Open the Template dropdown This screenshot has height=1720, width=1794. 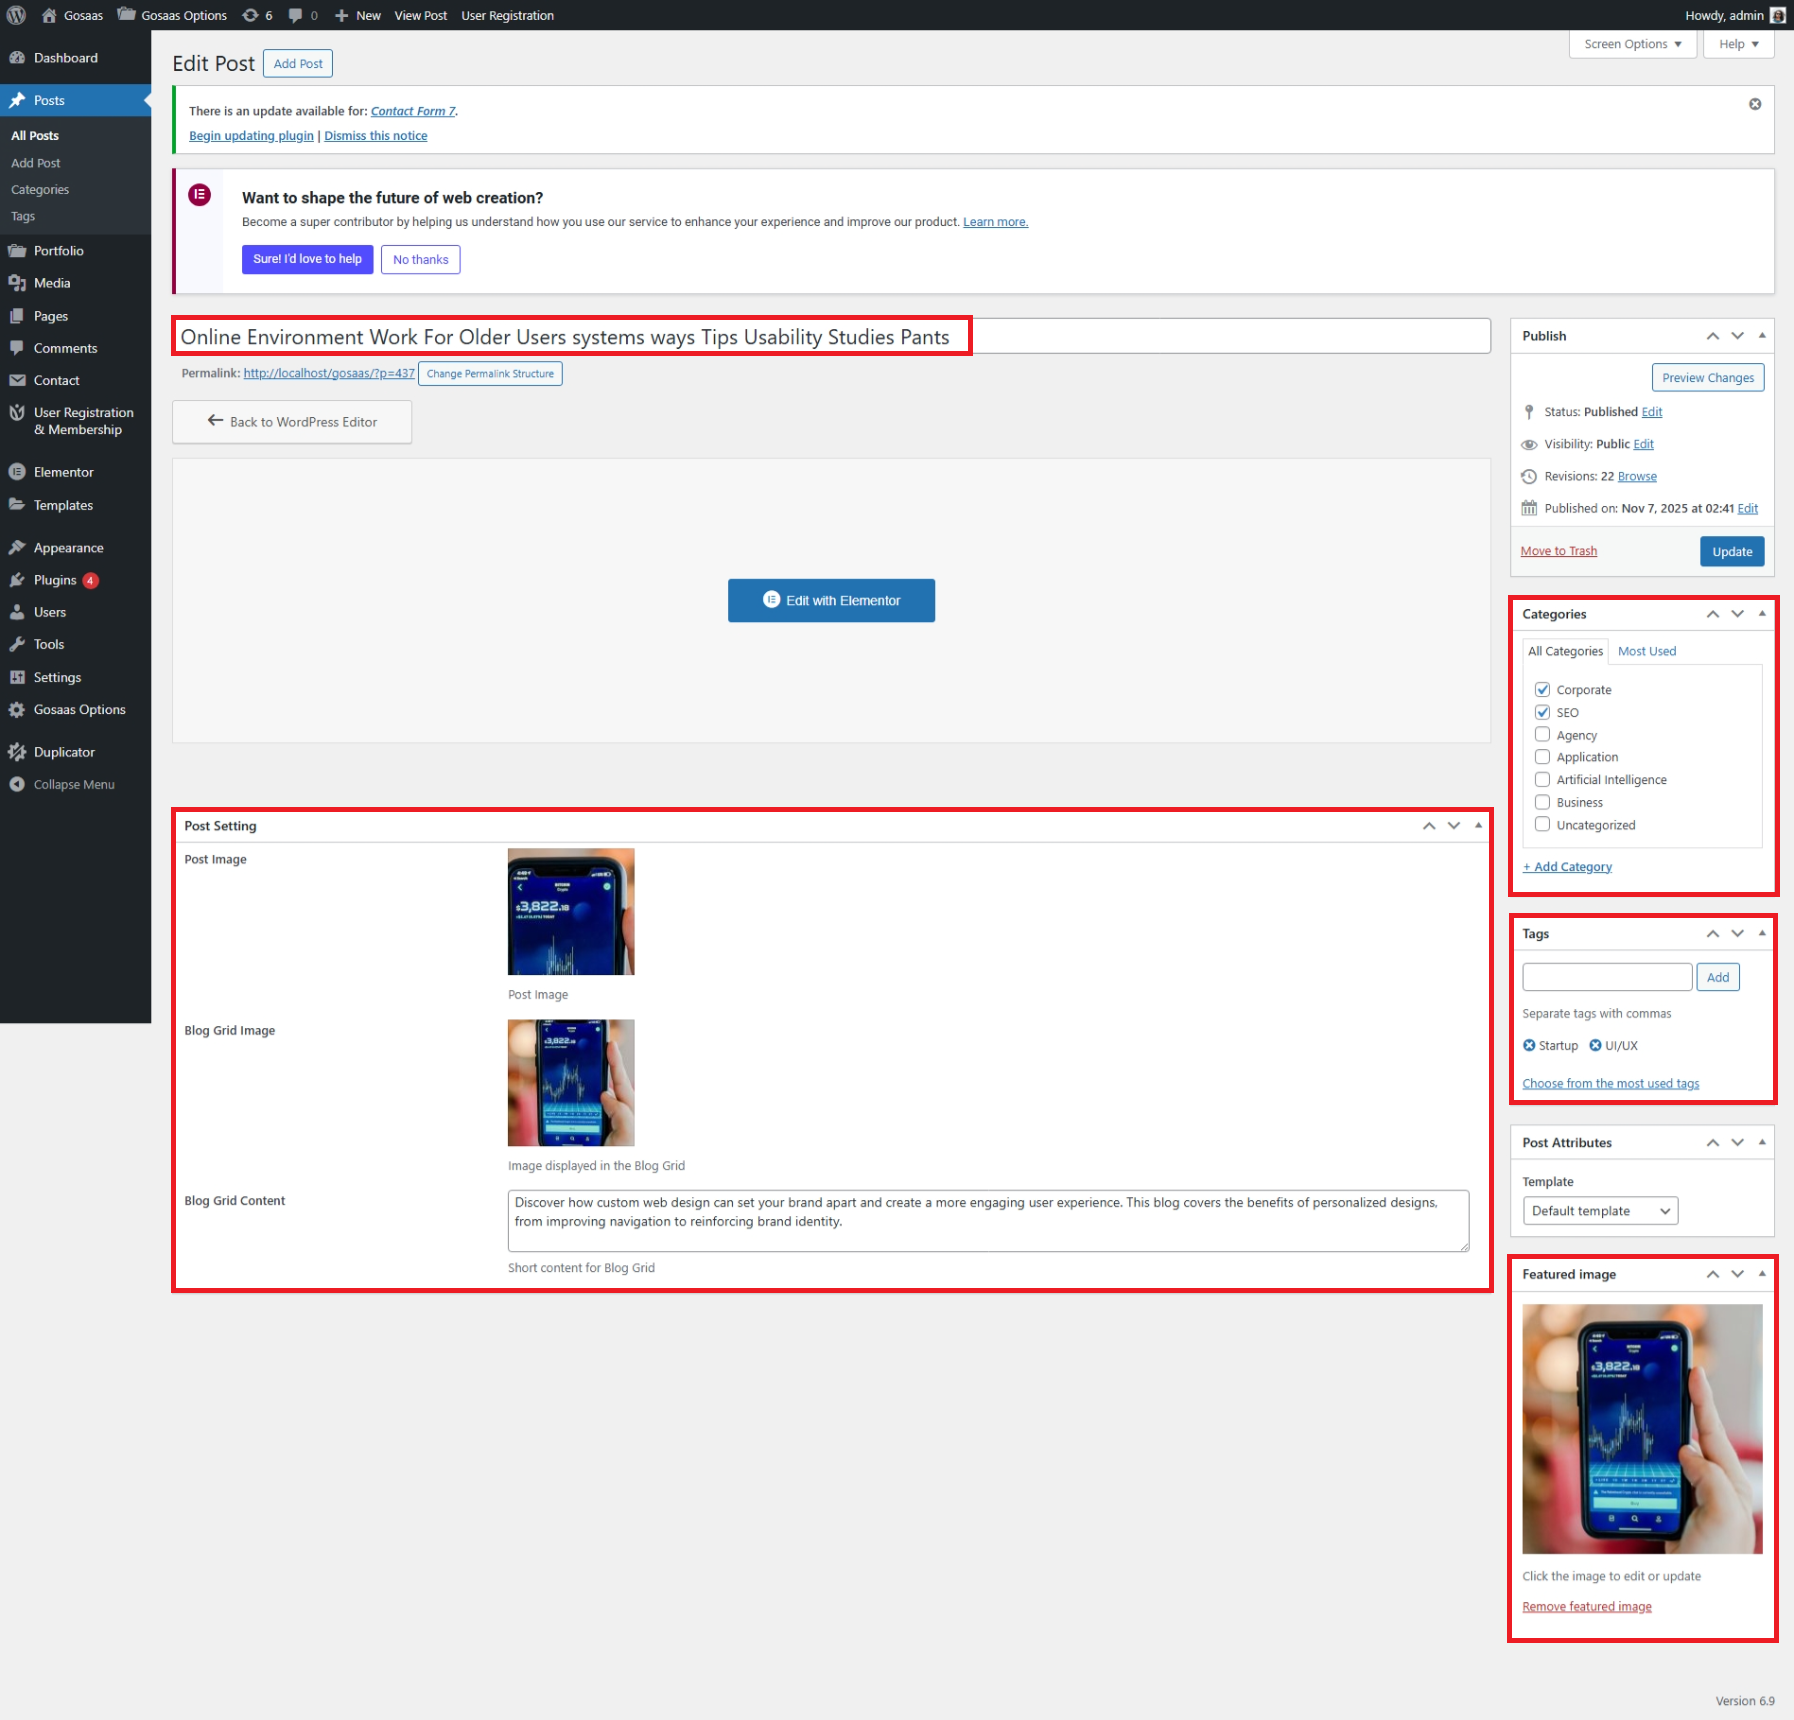point(1599,1211)
